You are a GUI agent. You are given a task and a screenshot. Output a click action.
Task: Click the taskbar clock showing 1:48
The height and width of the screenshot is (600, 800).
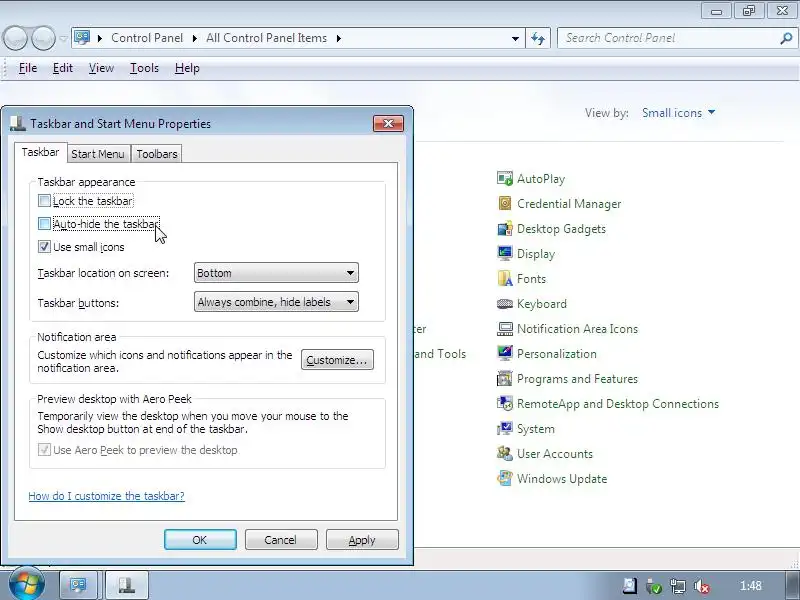(x=751, y=586)
